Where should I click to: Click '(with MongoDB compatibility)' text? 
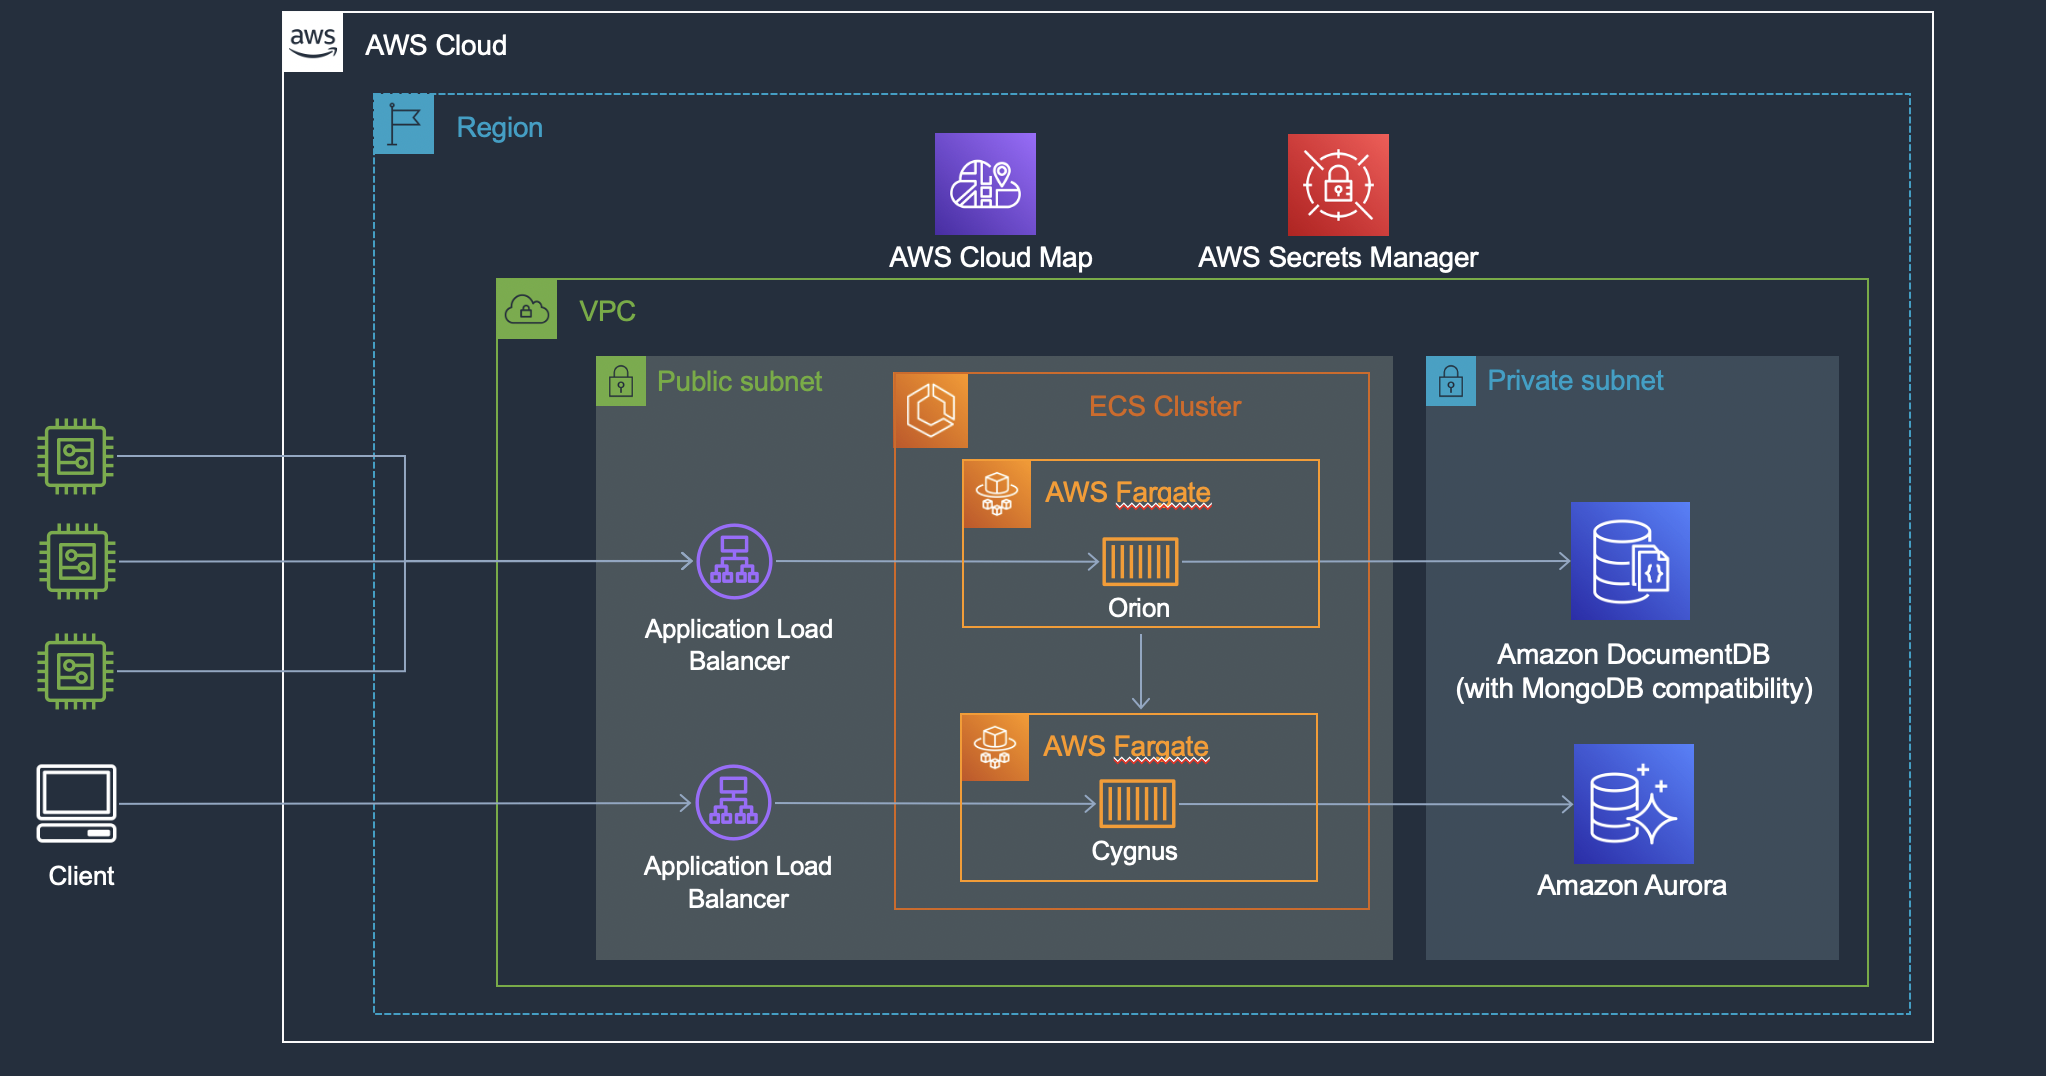[x=1634, y=689]
